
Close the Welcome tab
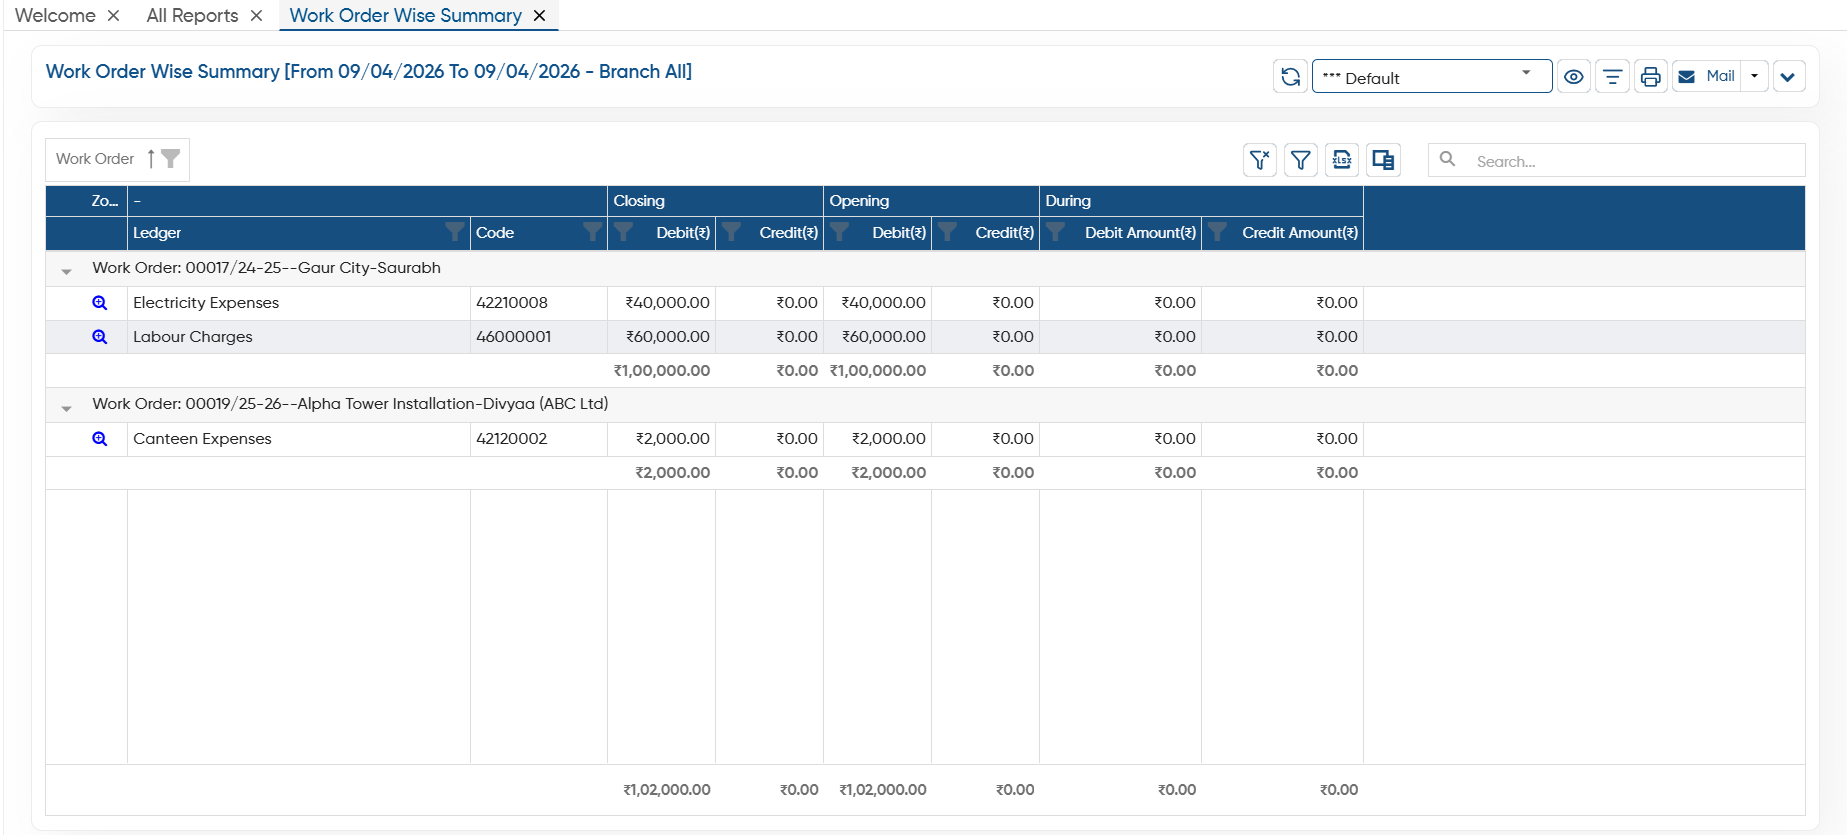(x=113, y=15)
